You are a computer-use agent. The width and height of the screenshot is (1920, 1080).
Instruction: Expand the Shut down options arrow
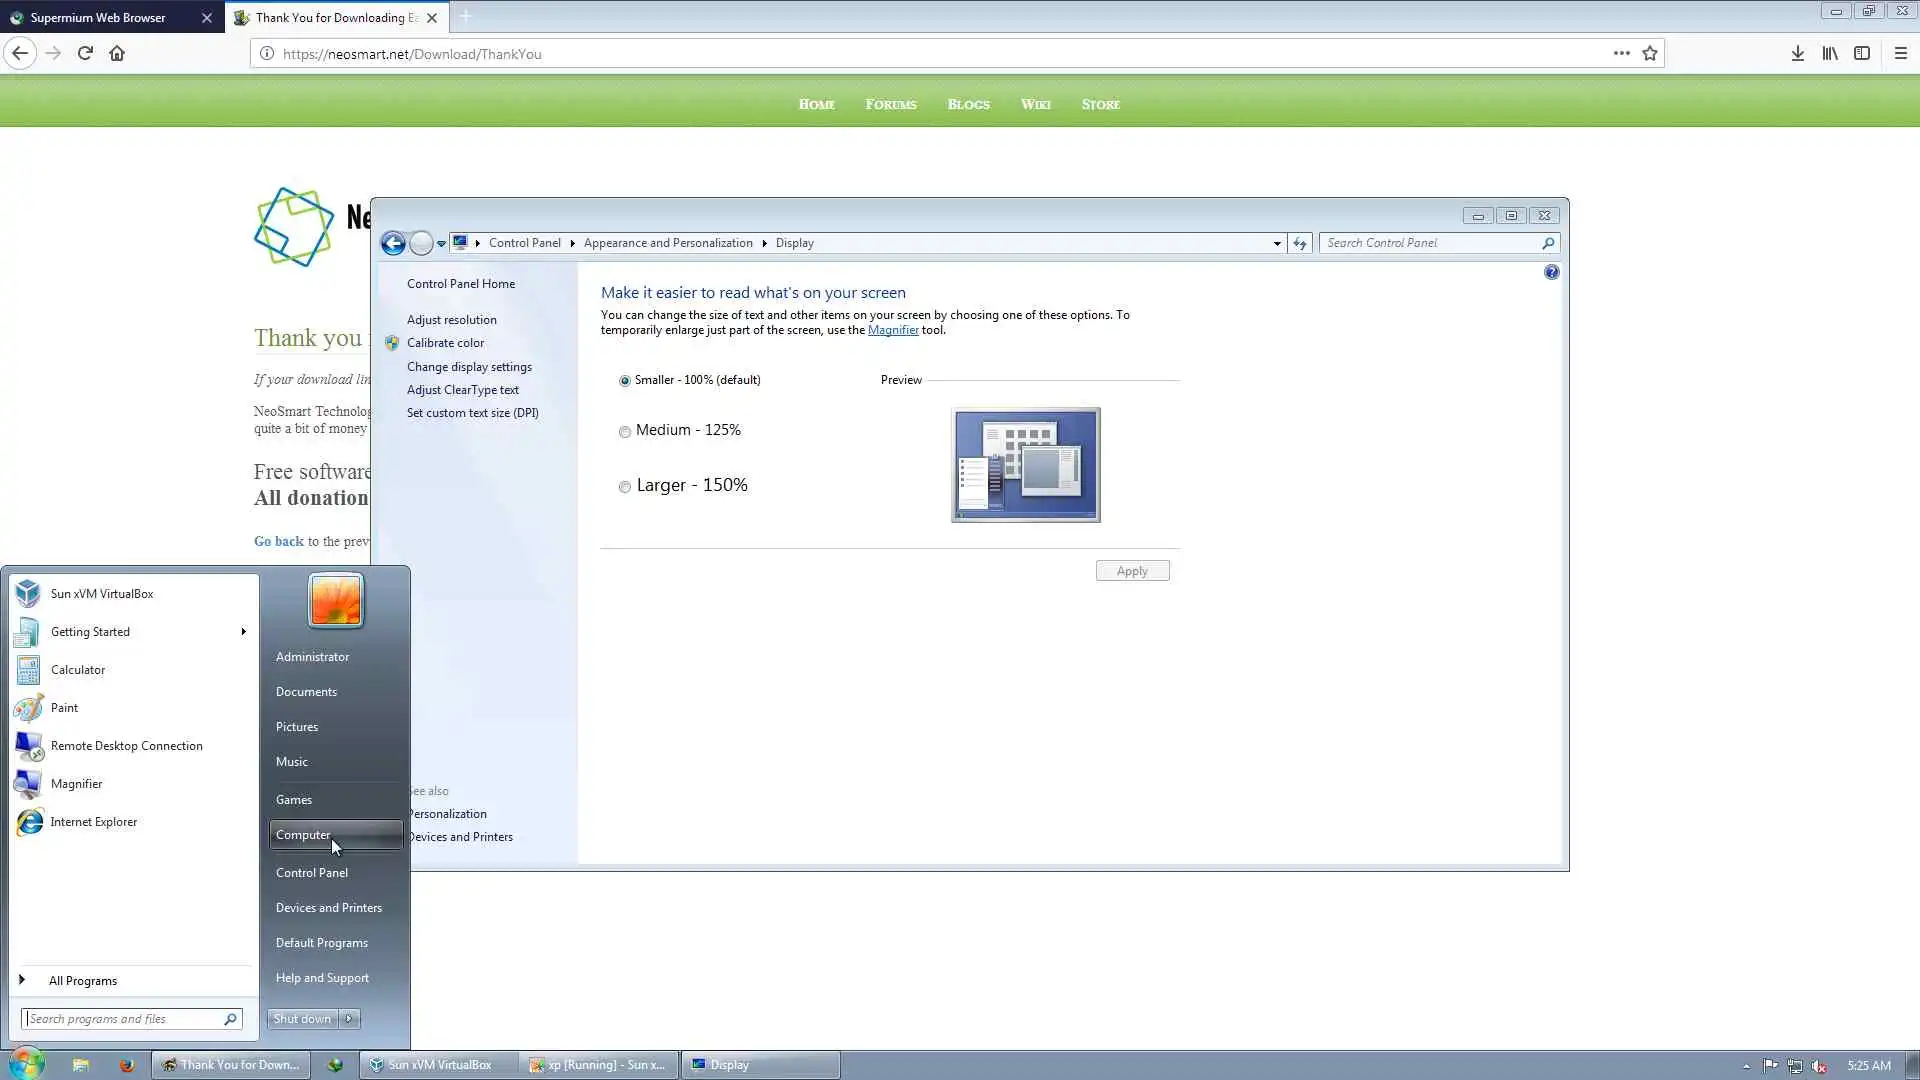coord(349,1019)
